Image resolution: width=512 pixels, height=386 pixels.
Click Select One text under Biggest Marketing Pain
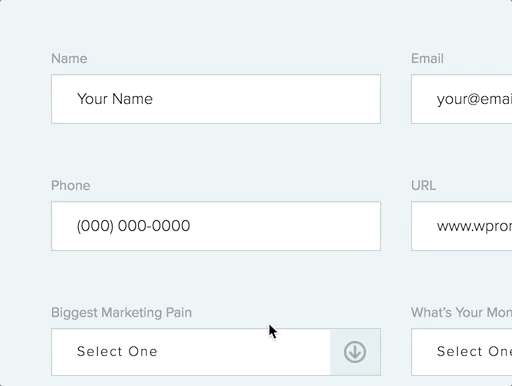[117, 352]
